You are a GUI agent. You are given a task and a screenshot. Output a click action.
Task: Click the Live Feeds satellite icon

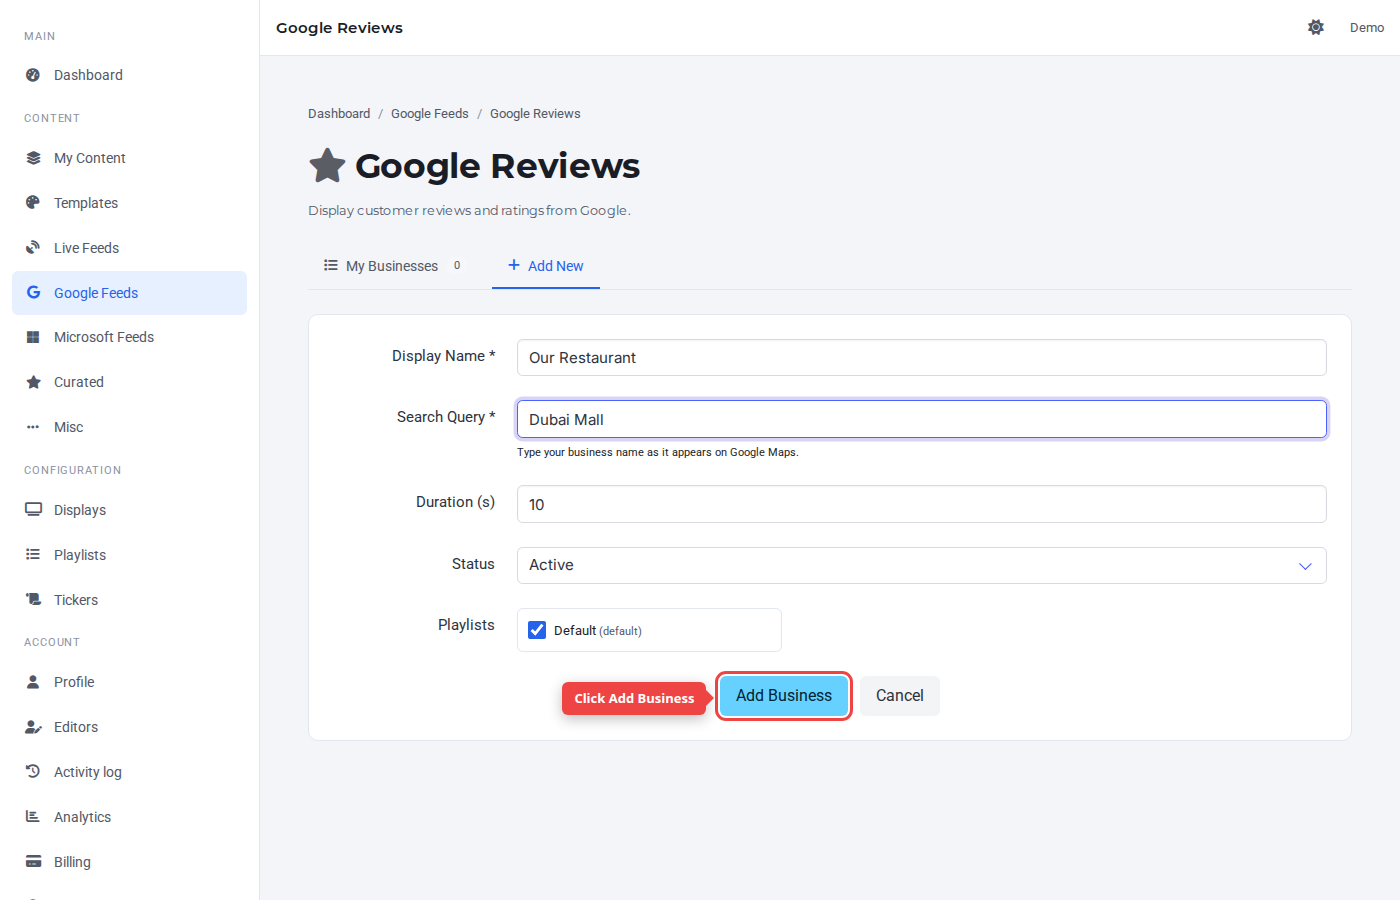click(33, 248)
